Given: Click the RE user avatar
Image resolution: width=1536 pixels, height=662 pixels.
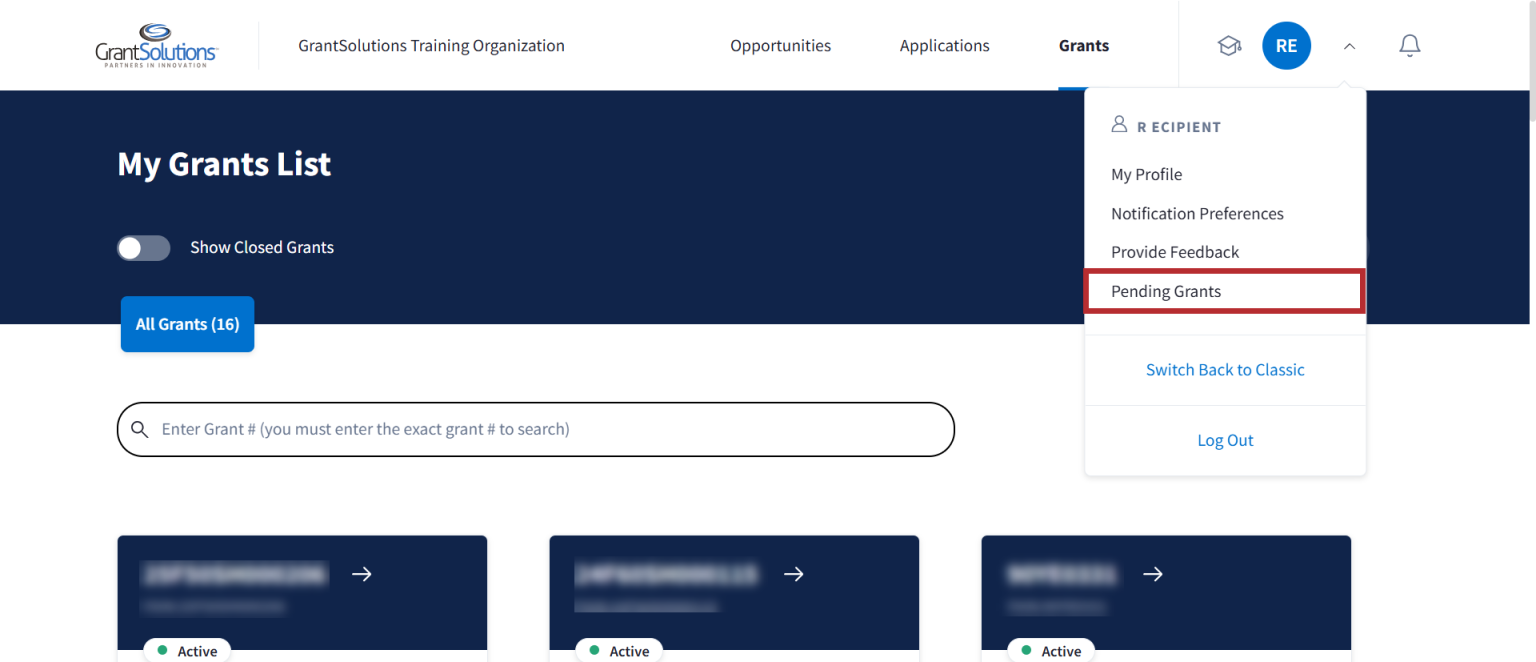Looking at the screenshot, I should click(x=1286, y=46).
